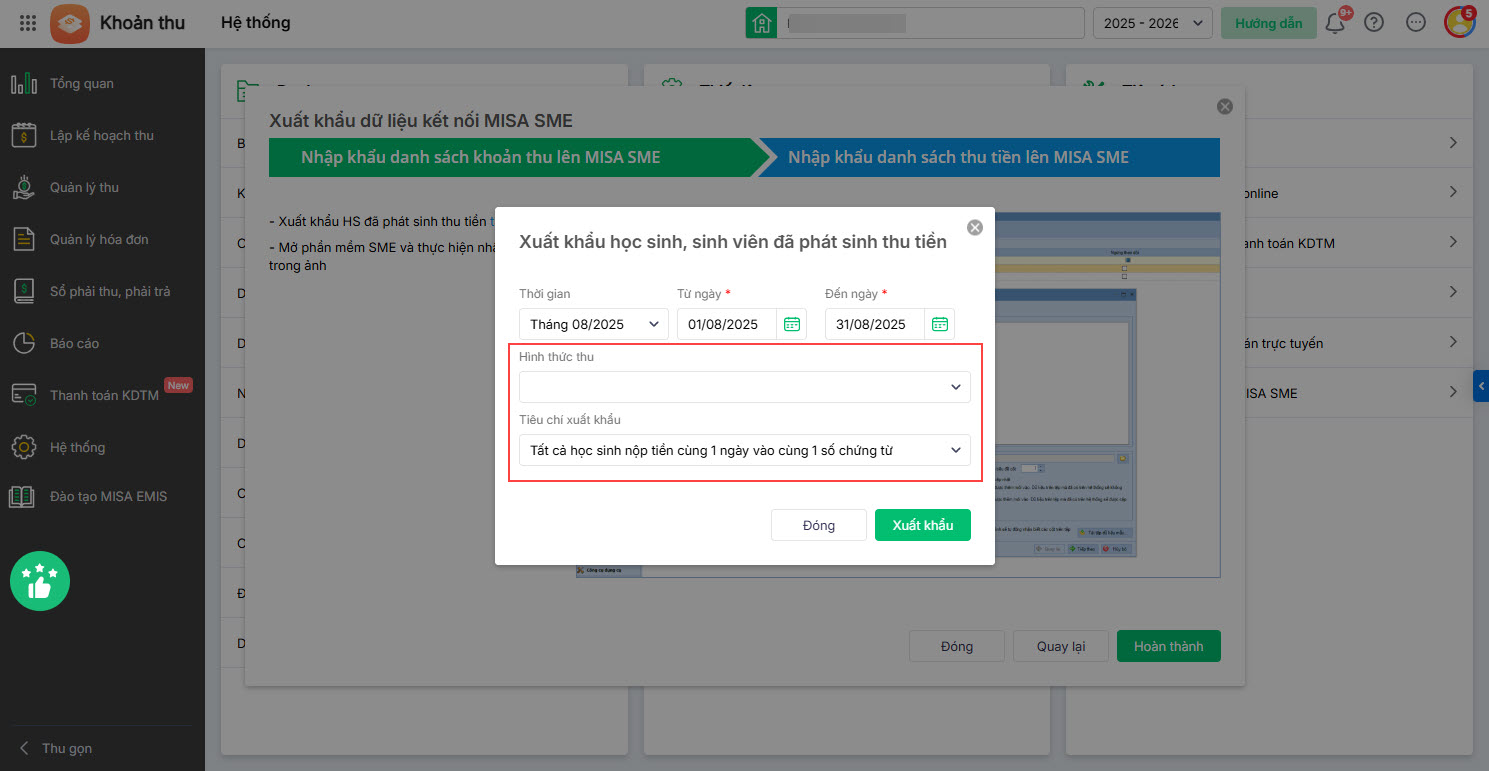The height and width of the screenshot is (771, 1489).
Task: Go to Lập kế hoạch thu
Action: [x=102, y=135]
